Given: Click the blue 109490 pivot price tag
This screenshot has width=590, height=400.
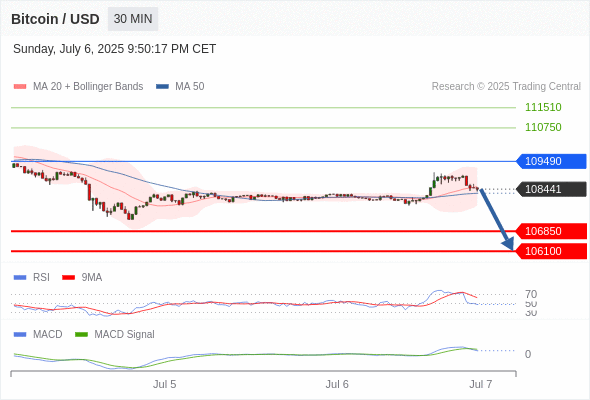Looking at the screenshot, I should pyautogui.click(x=551, y=161).
